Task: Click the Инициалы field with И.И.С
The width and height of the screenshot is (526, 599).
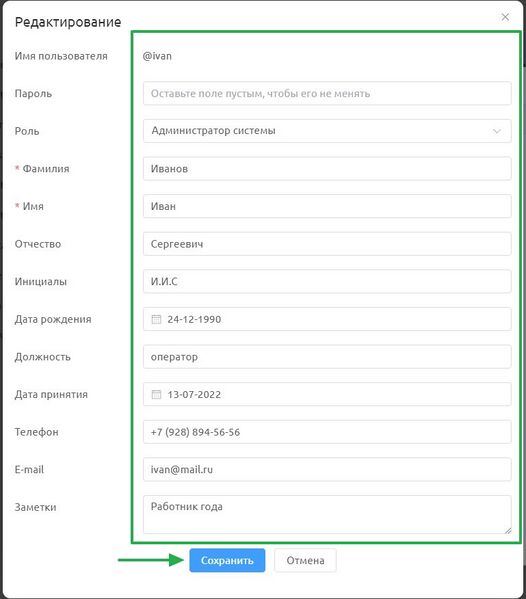Action: click(x=327, y=282)
